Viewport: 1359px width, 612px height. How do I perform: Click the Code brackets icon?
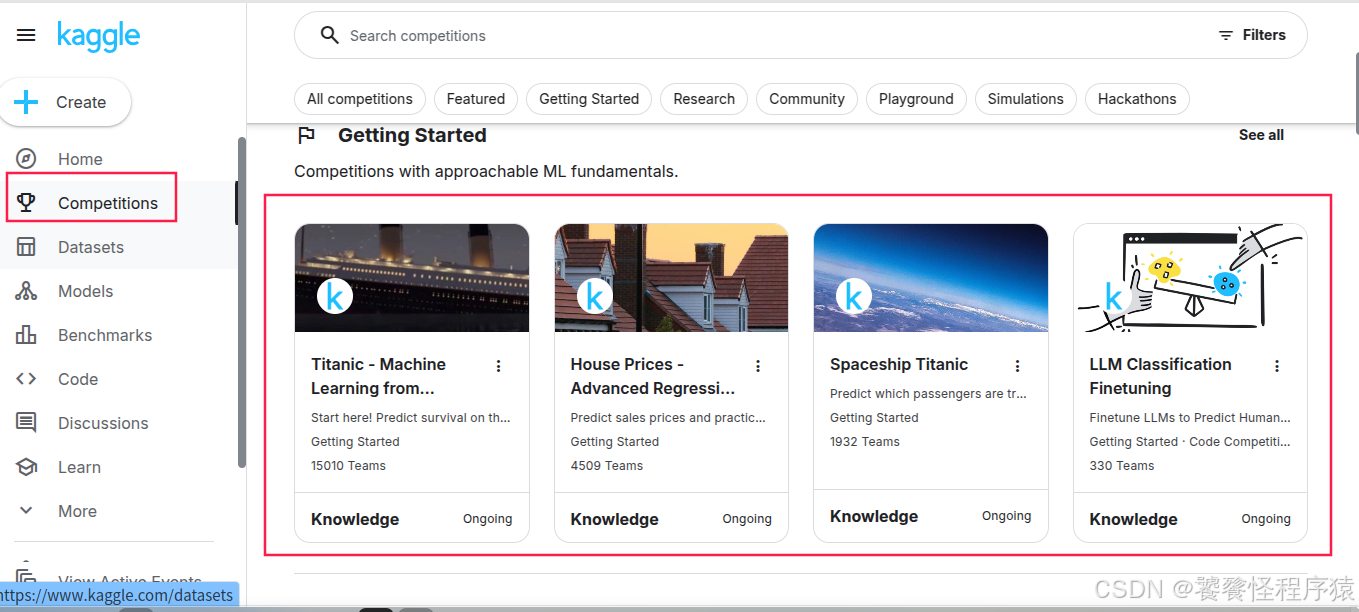click(x=26, y=379)
